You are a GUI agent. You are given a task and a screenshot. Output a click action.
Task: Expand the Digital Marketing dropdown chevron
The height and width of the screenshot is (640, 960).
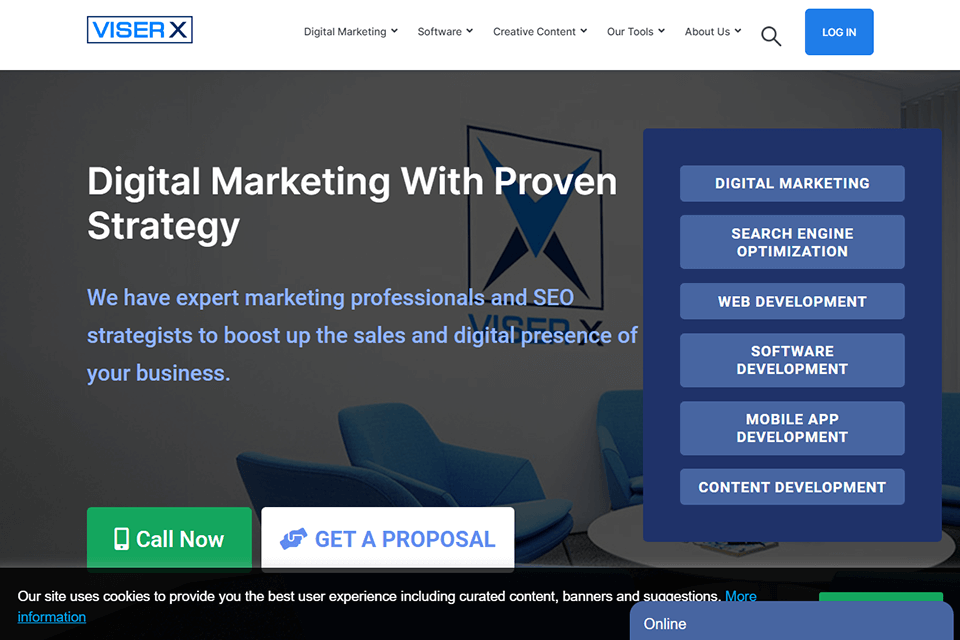click(x=394, y=31)
